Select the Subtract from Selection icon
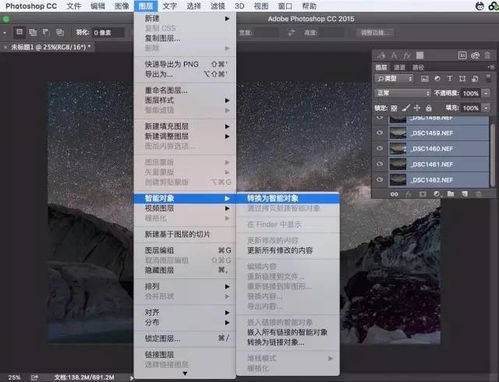The image size is (499, 382). [x=46, y=32]
